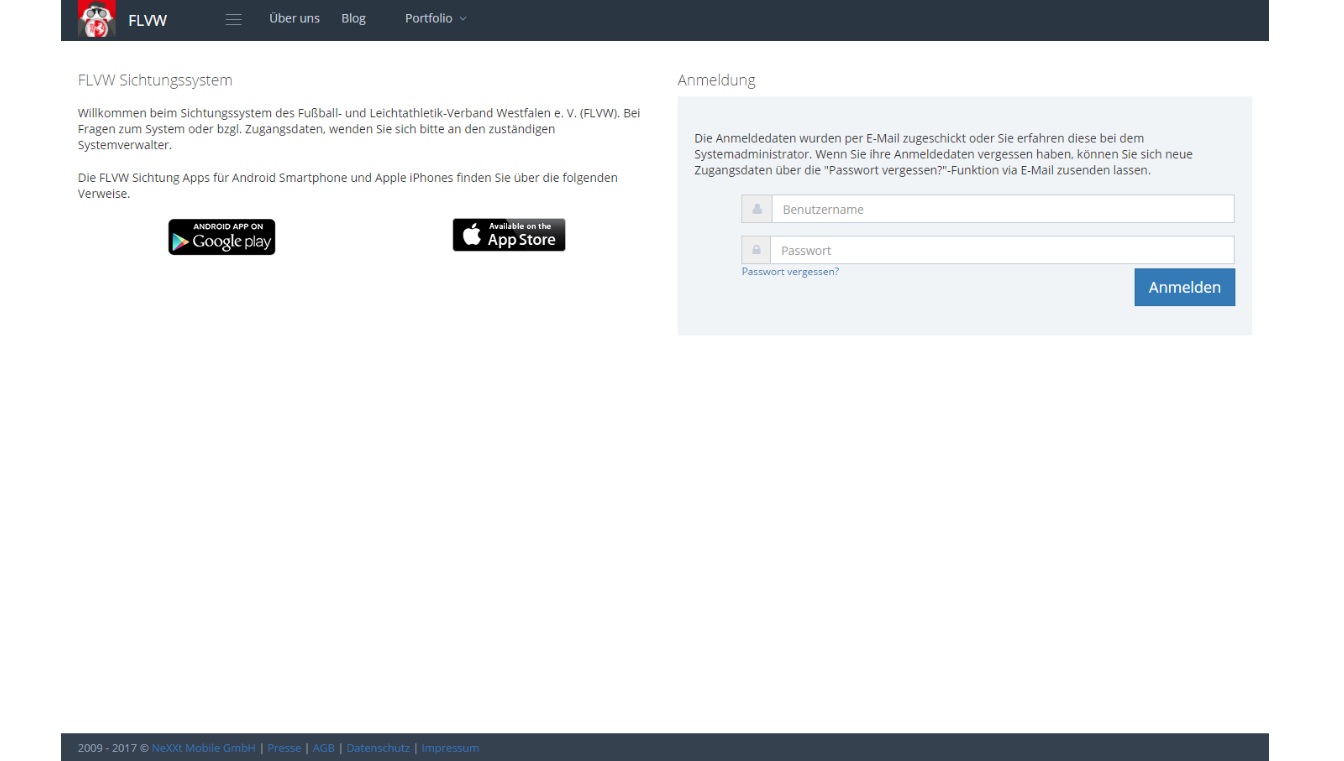Screen dimensions: 1344x761
Task: Open the NeXXt Mobile GmbH footer link
Action: [x=204, y=748]
